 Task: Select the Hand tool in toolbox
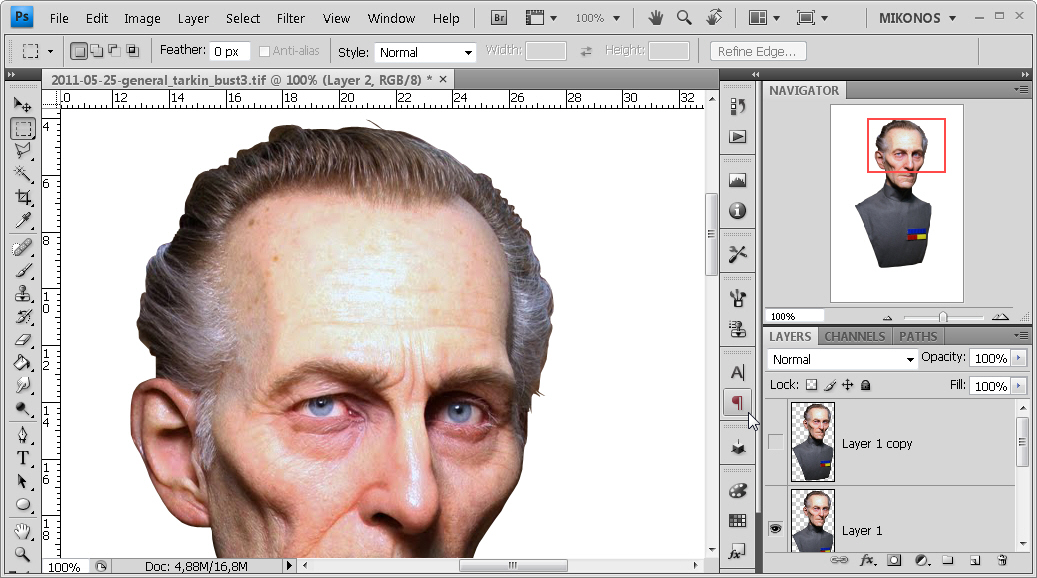23,531
